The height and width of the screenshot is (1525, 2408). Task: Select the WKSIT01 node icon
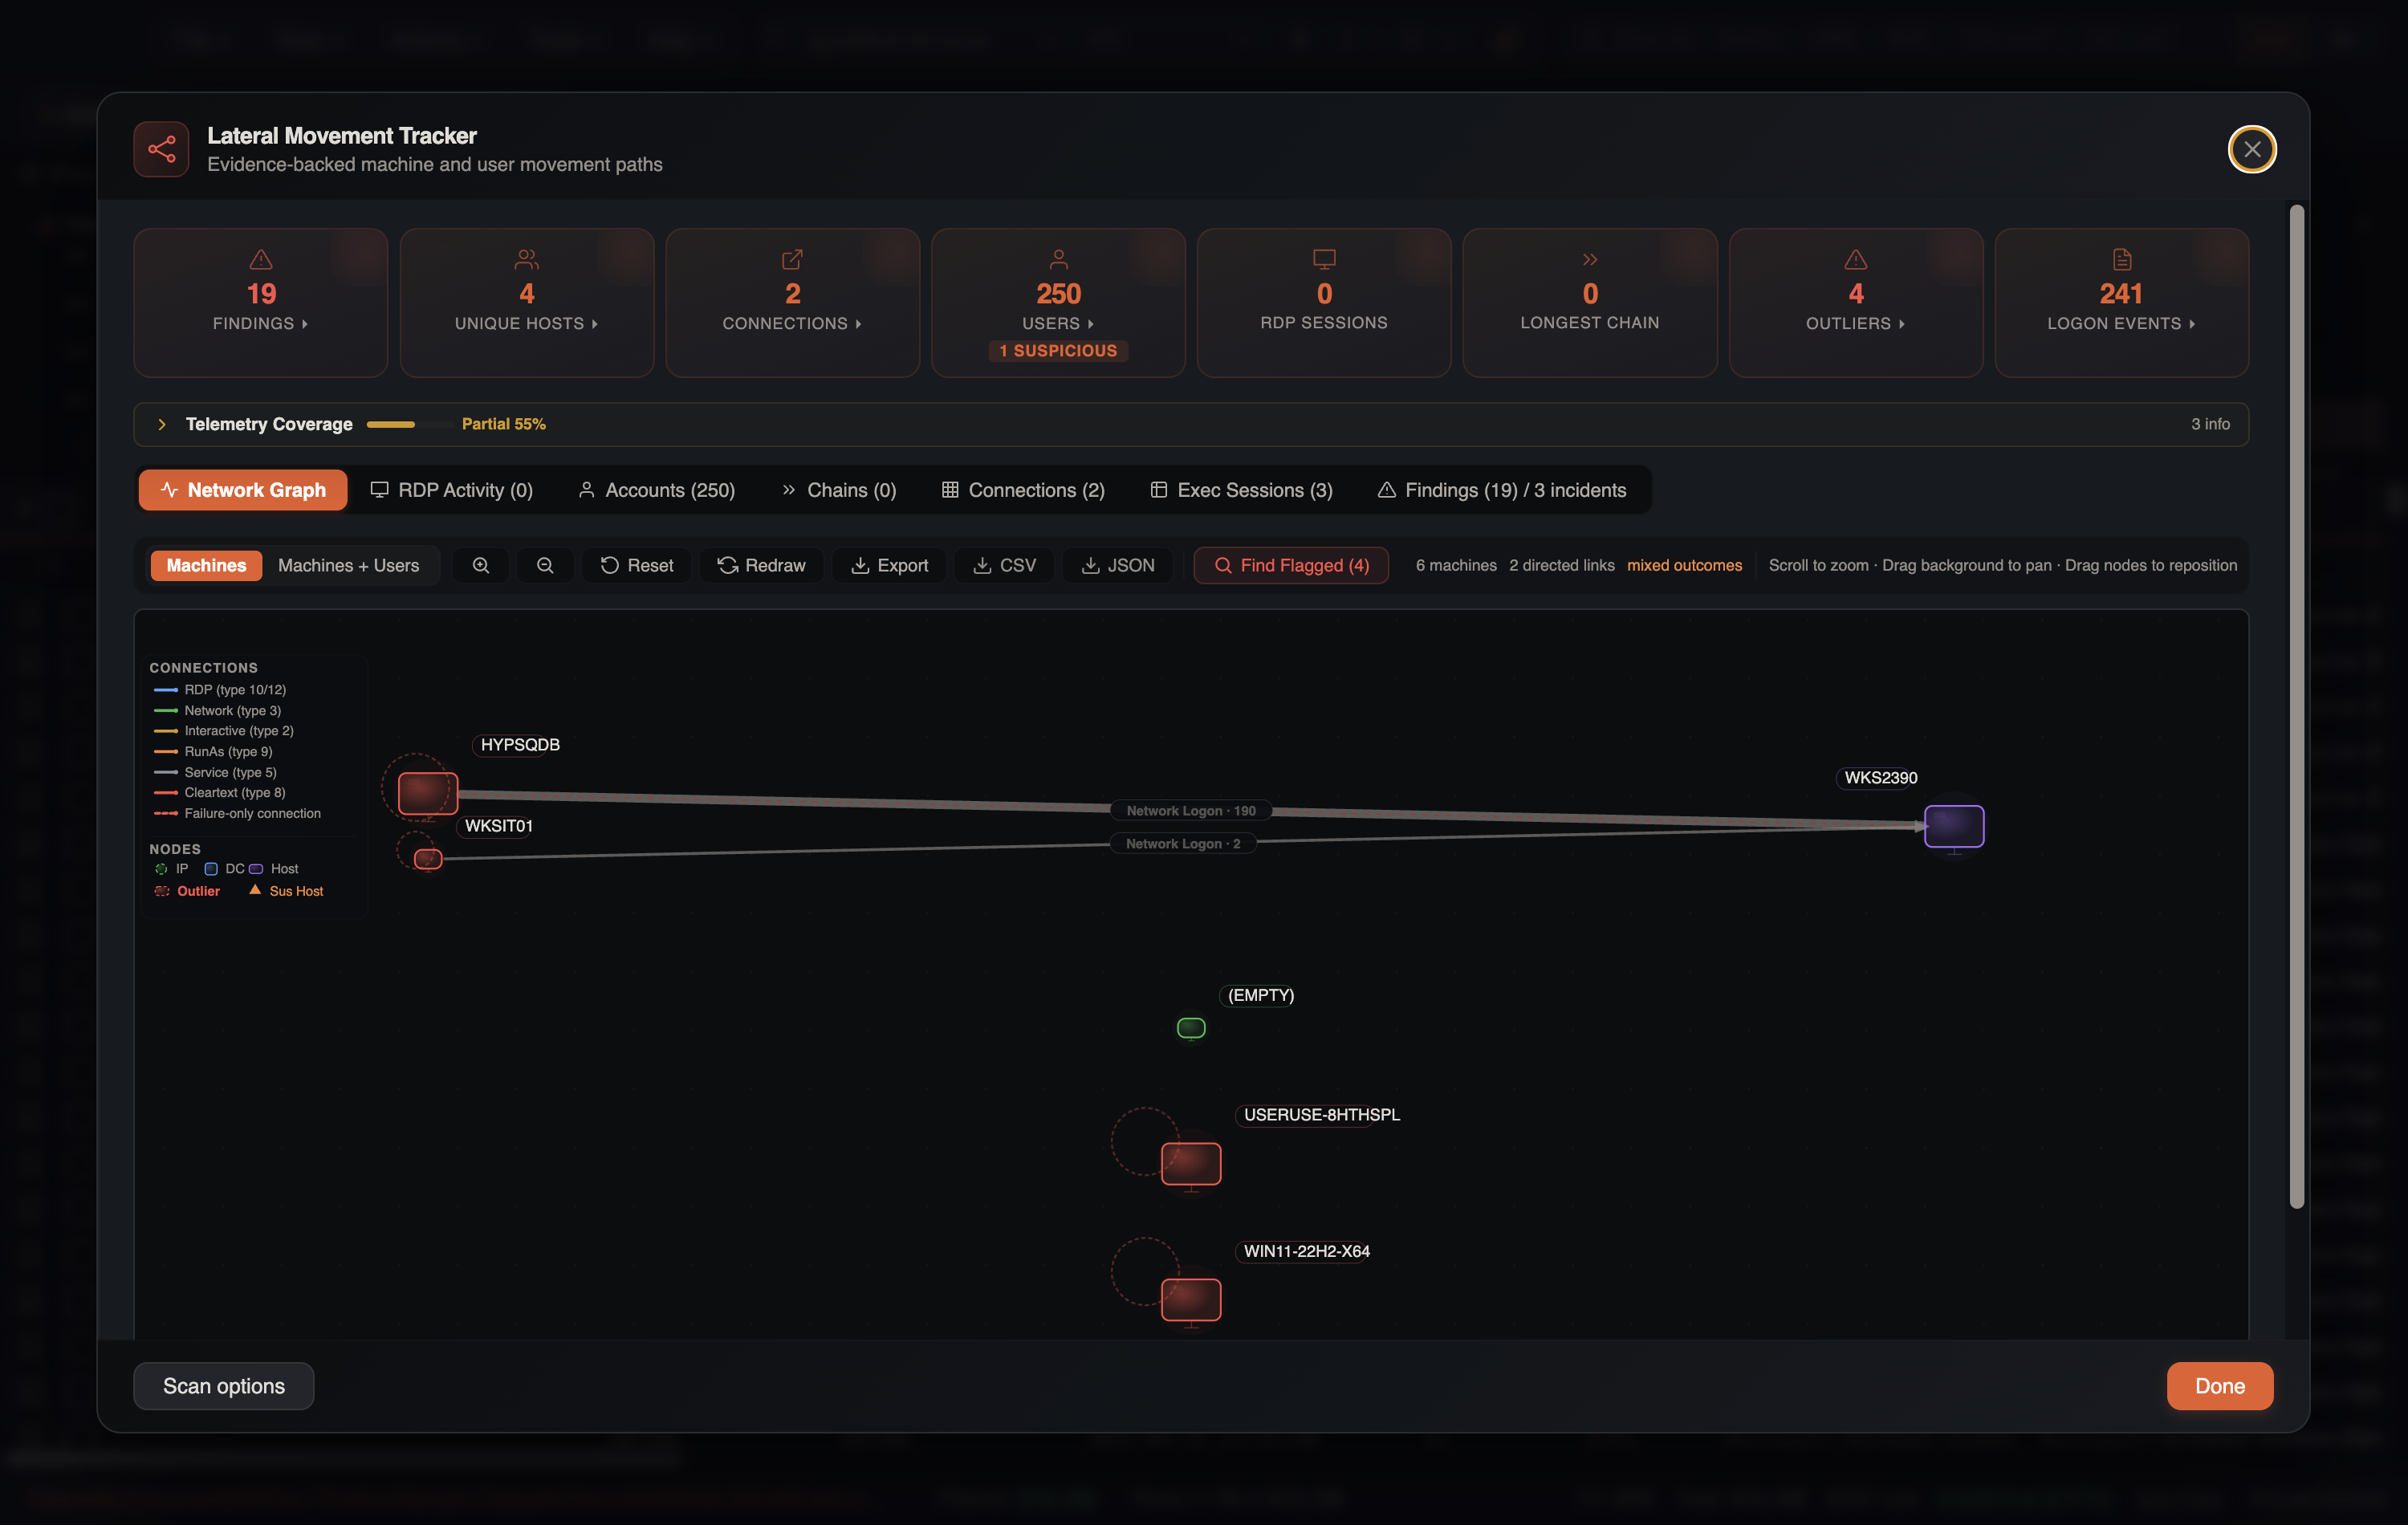pyautogui.click(x=428, y=858)
